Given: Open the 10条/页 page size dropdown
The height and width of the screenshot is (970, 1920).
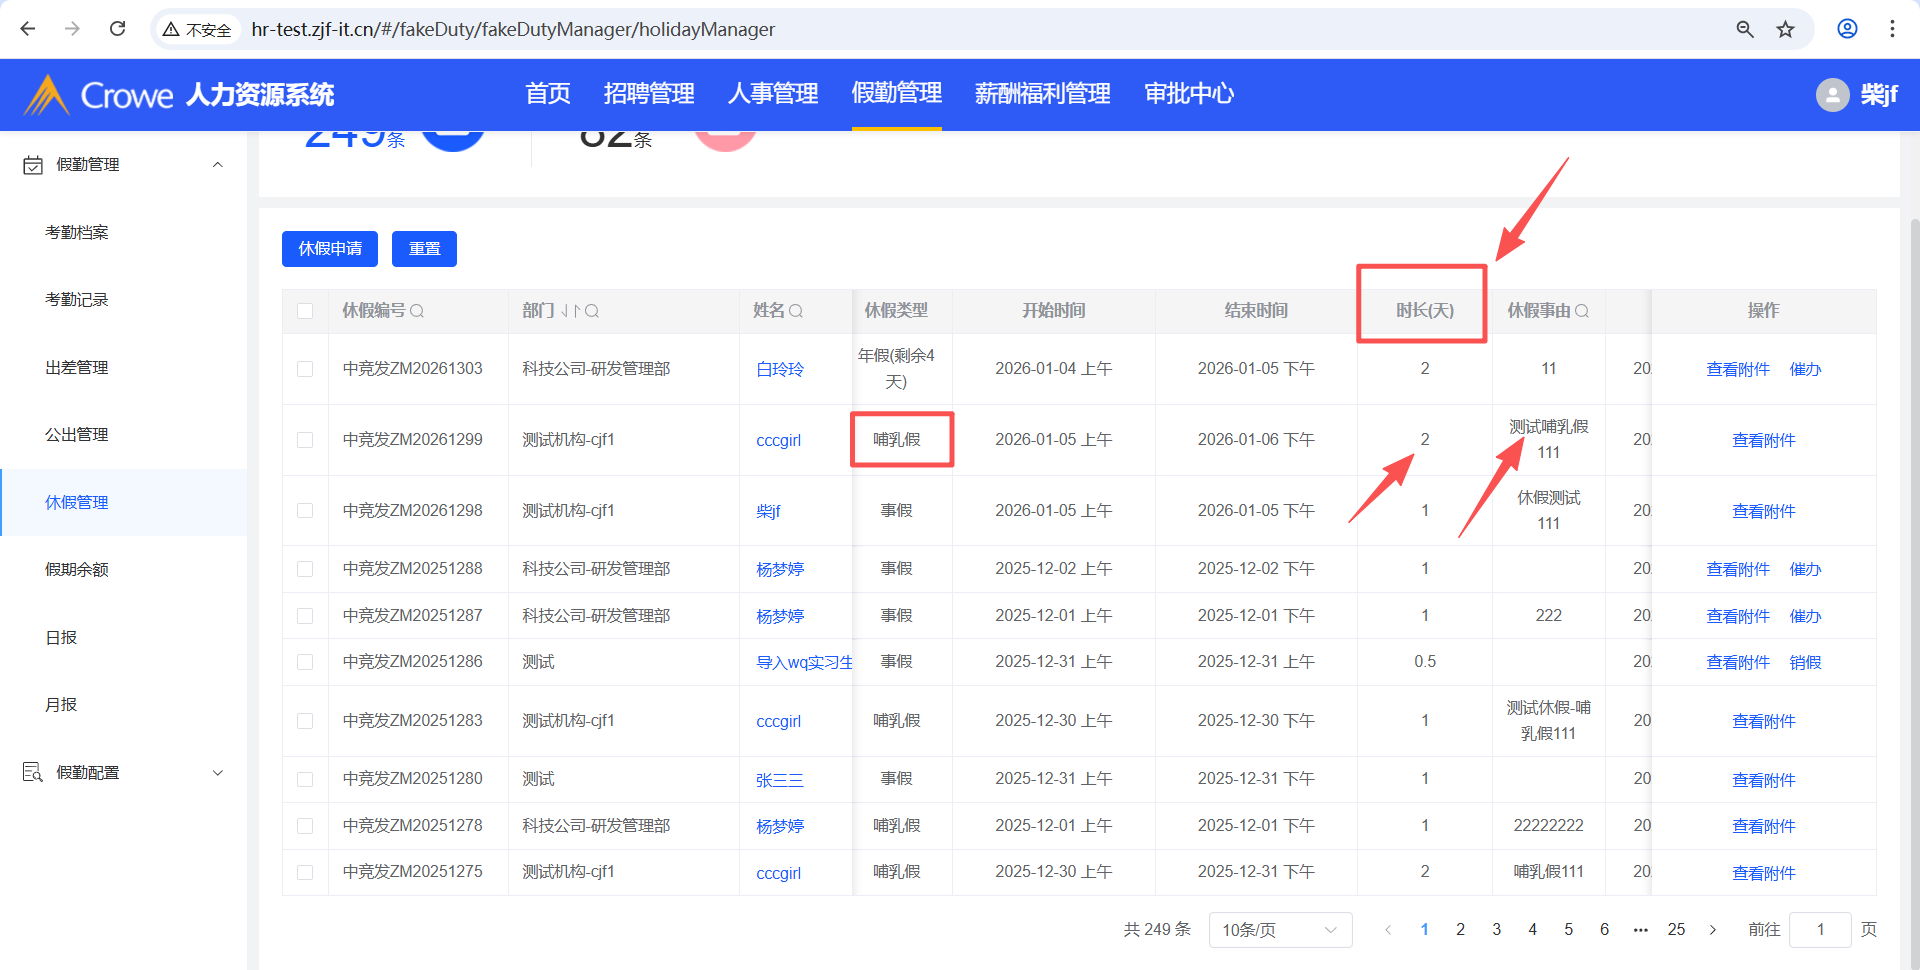Looking at the screenshot, I should coord(1279,930).
